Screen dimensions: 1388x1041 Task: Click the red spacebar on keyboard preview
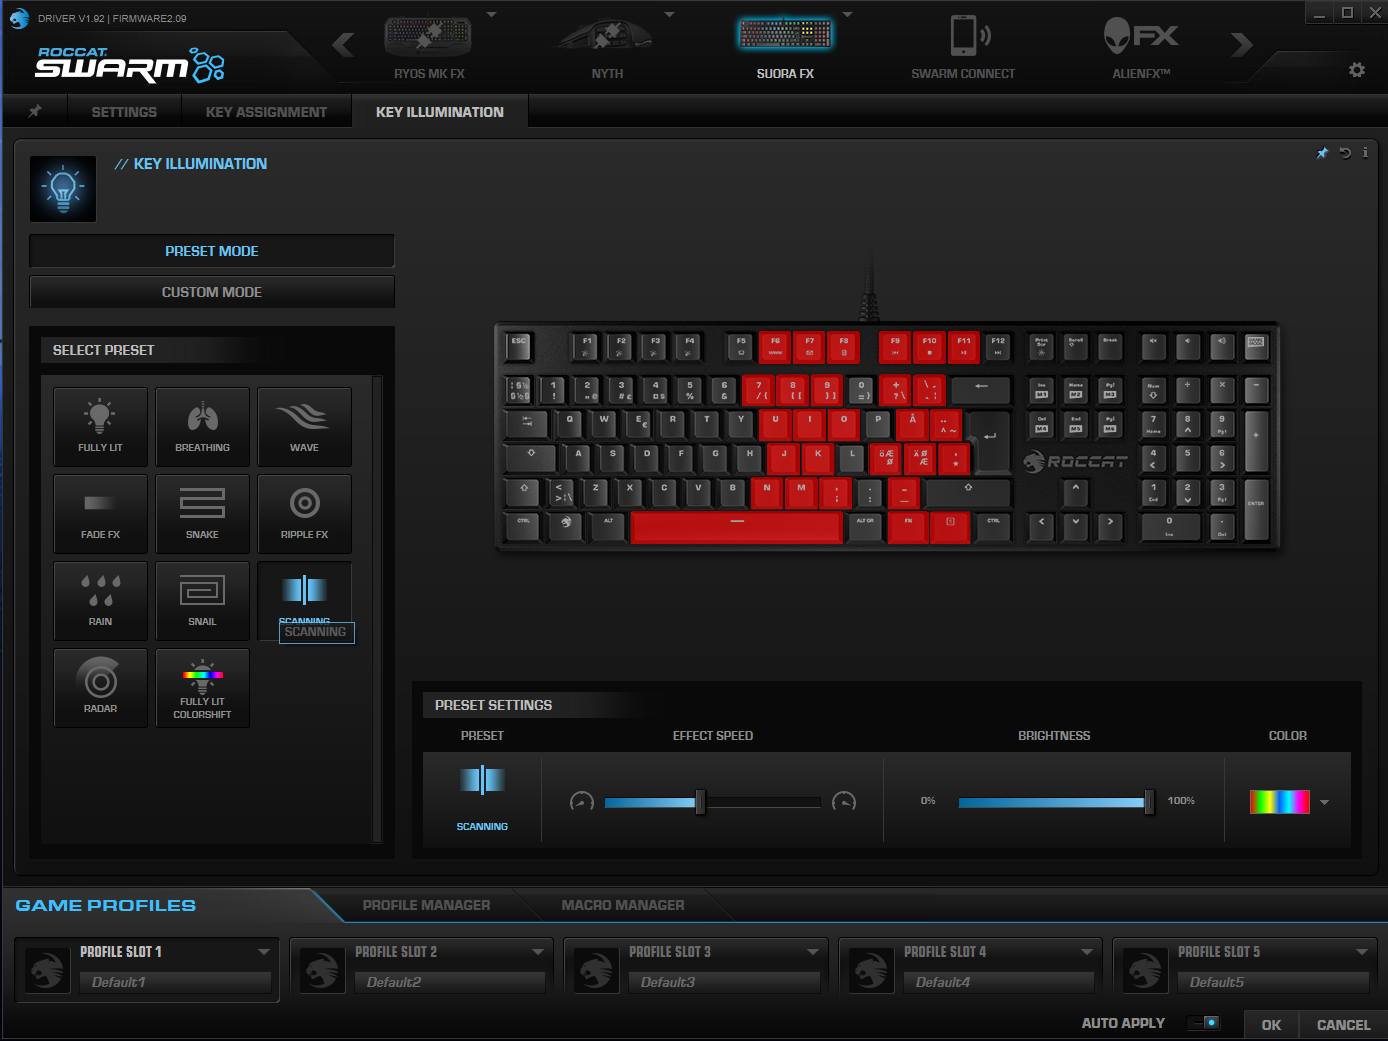(x=737, y=526)
